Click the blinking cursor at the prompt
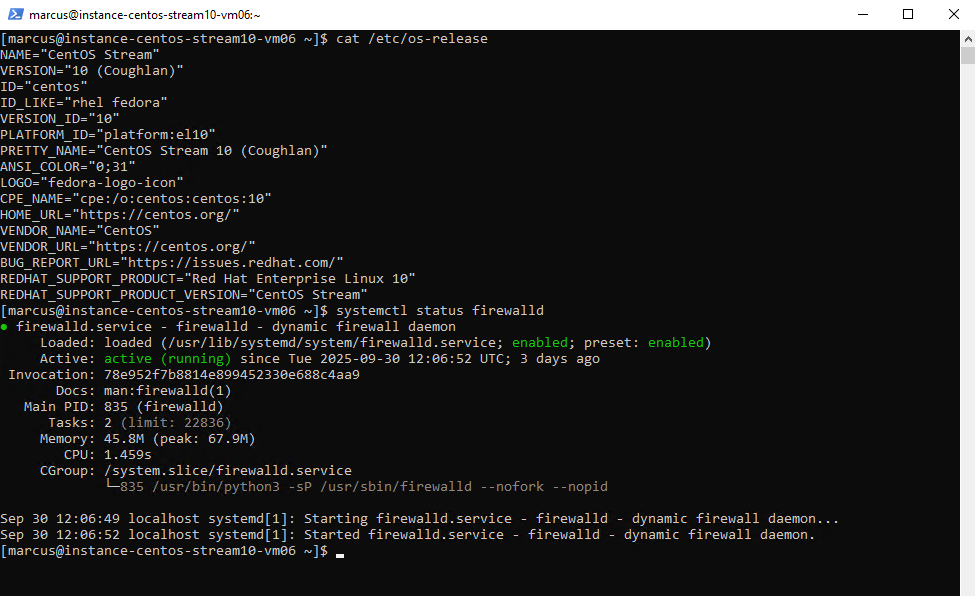Image resolution: width=975 pixels, height=596 pixels. [x=340, y=552]
